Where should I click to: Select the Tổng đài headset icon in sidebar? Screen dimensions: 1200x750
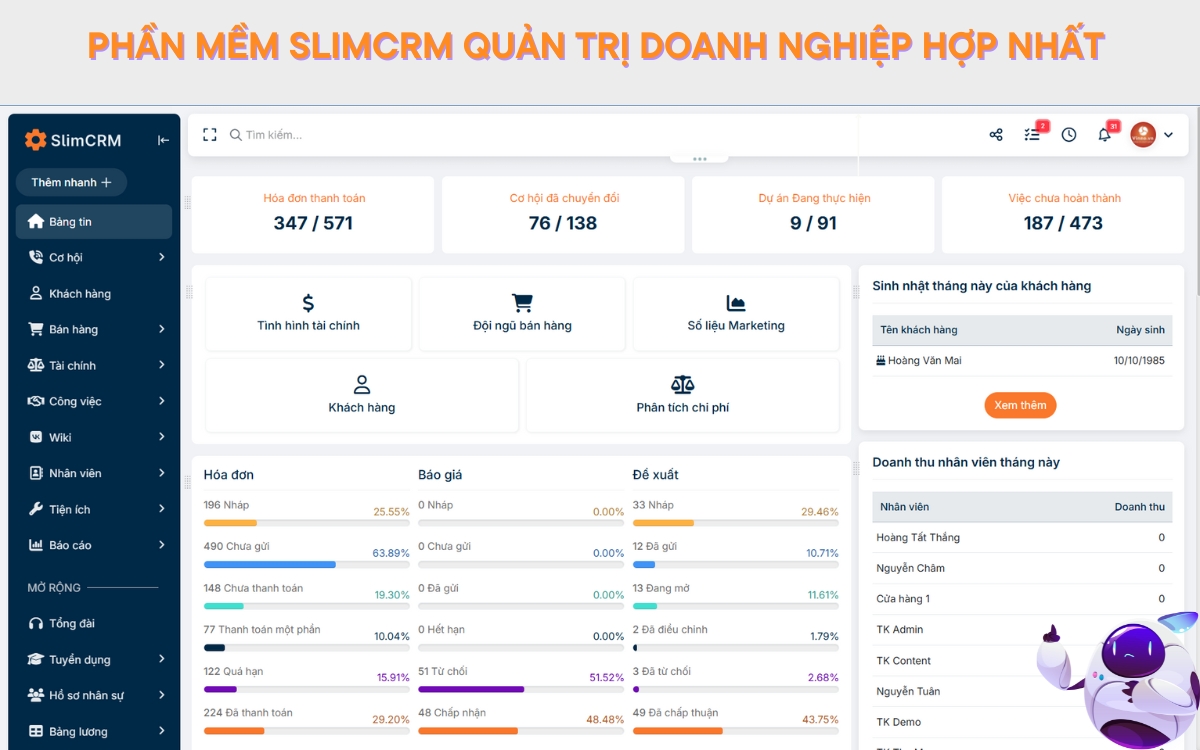point(37,623)
